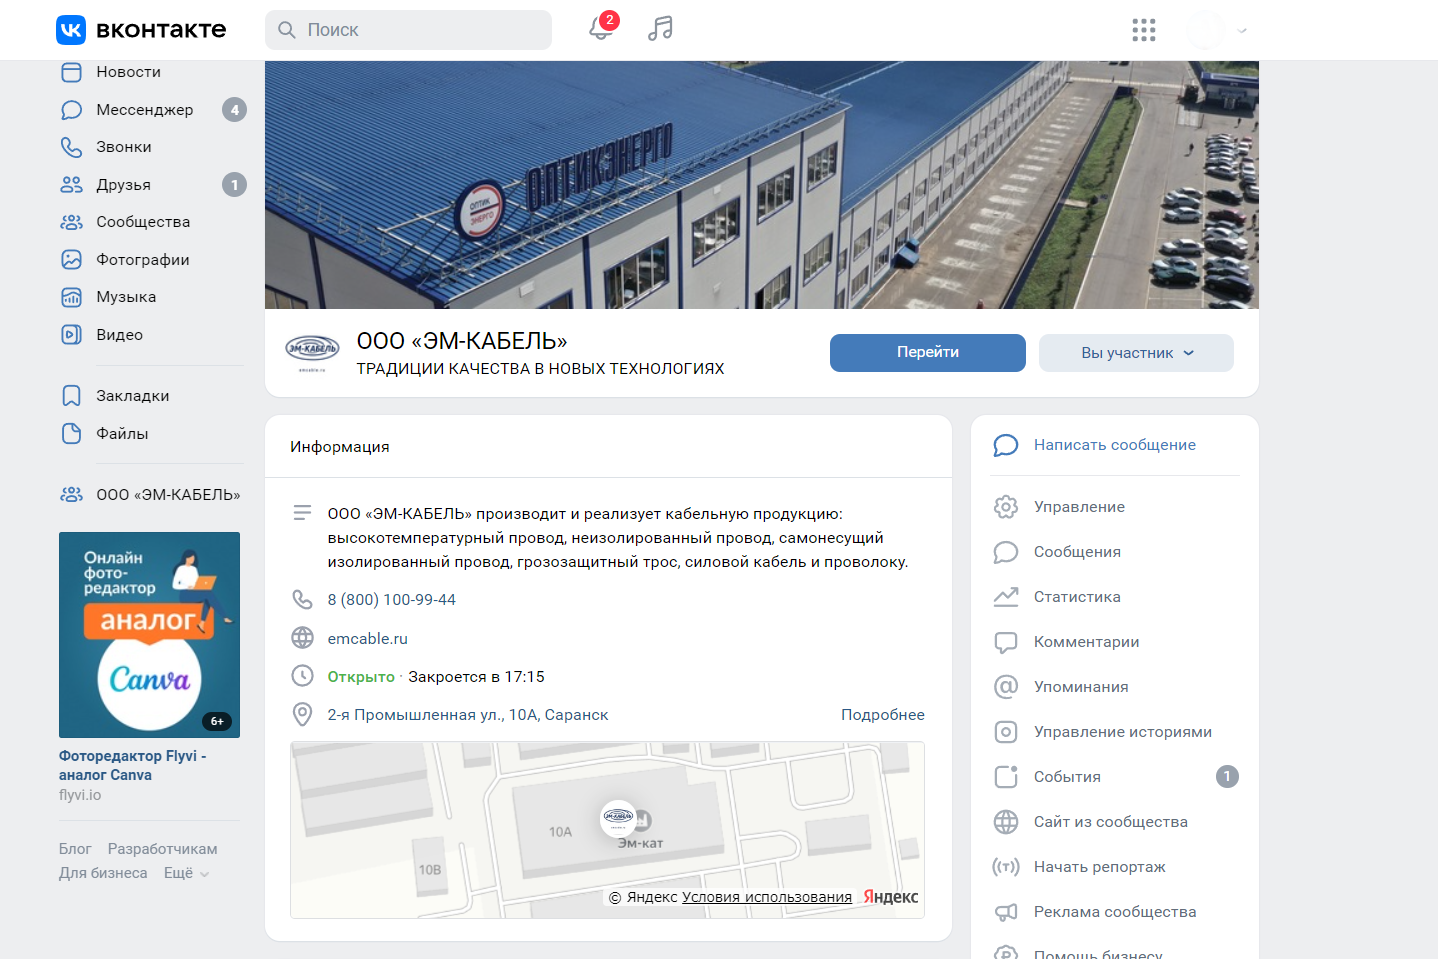1438x959 pixels.
Task: Open the profile avatar dropdown menu
Action: (x=1217, y=30)
